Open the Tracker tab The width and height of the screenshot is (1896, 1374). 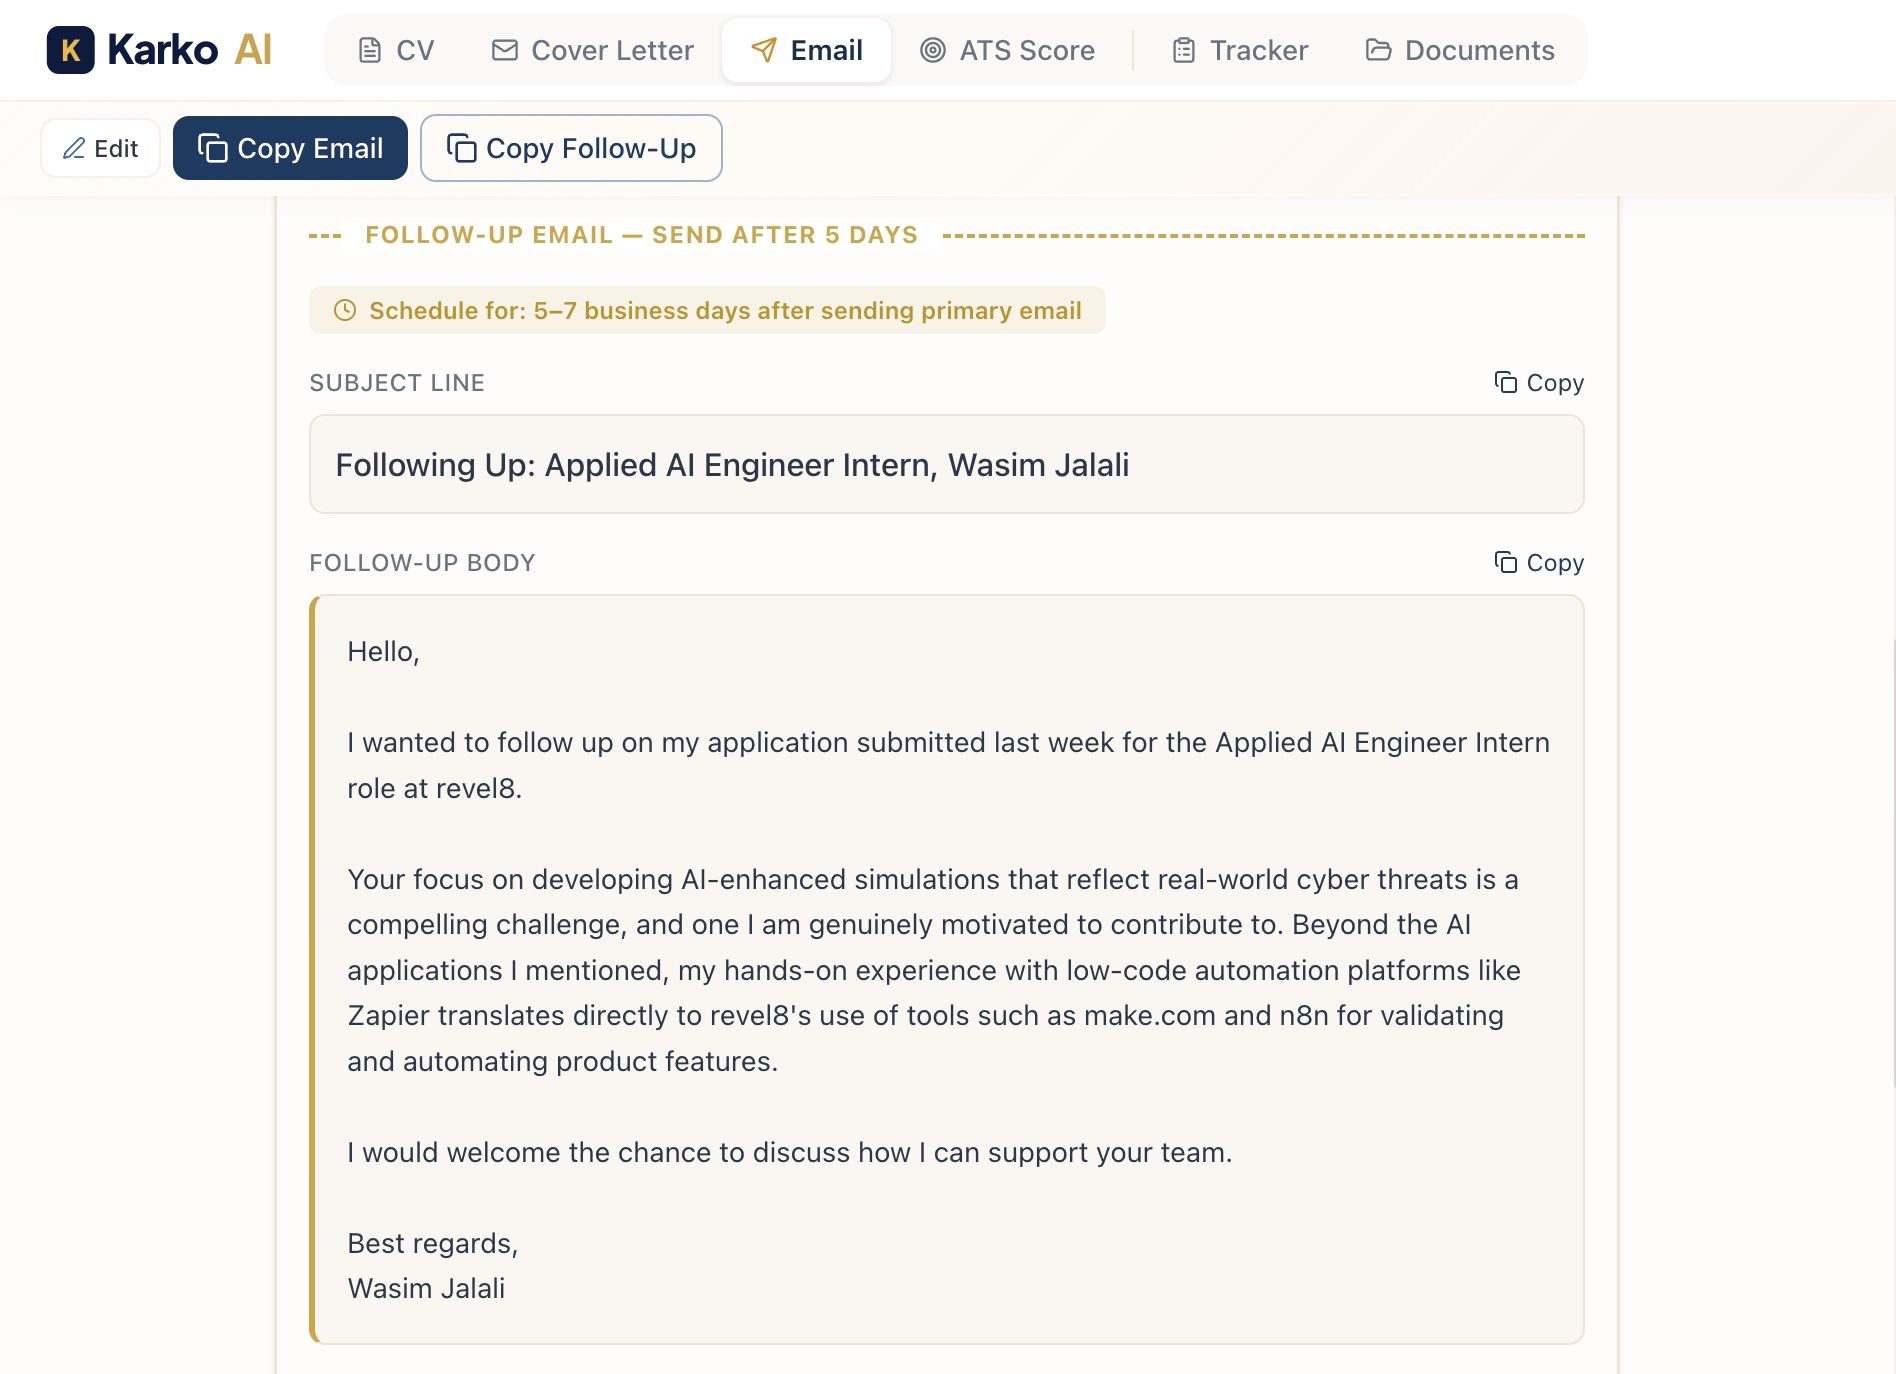[x=1239, y=49]
